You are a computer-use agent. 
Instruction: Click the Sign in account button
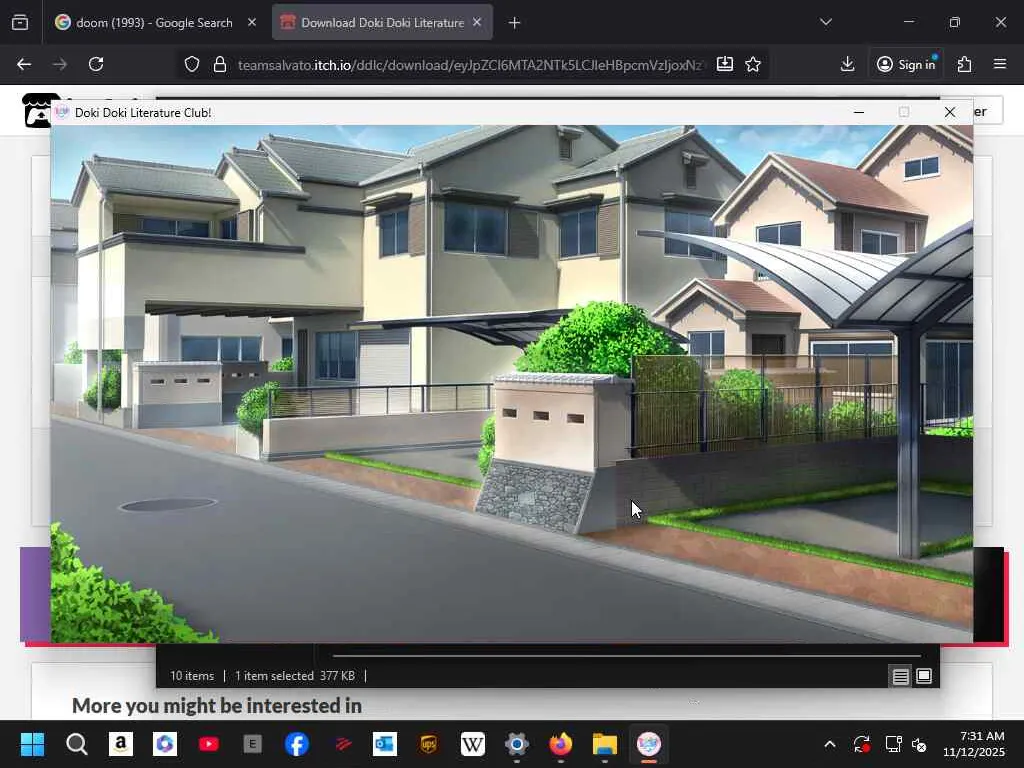tap(906, 64)
